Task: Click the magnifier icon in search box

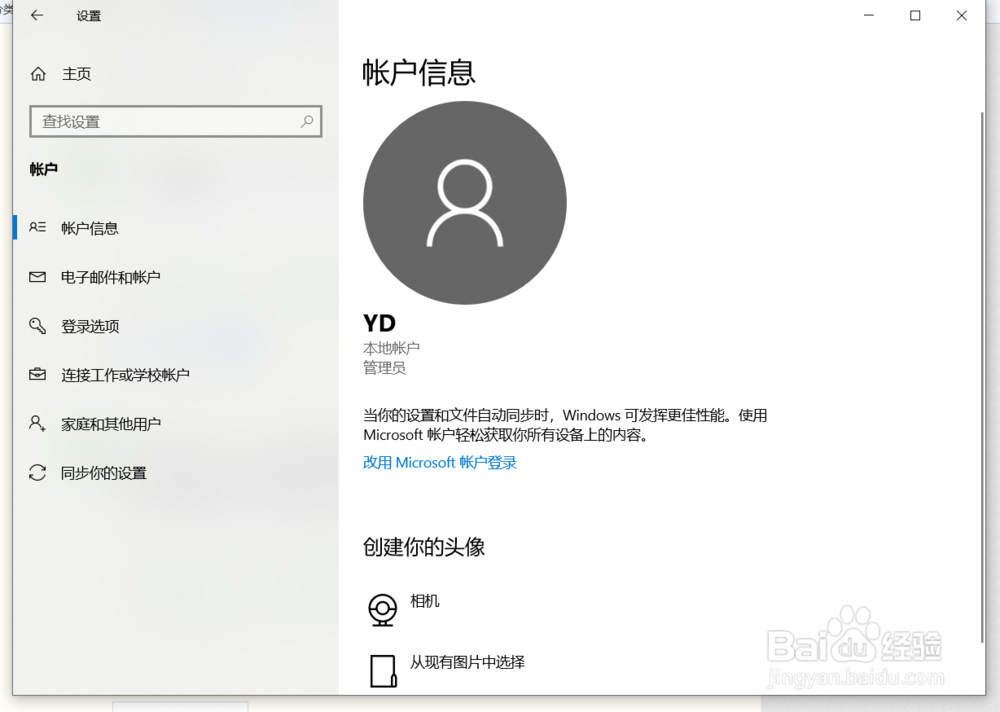Action: [x=307, y=121]
